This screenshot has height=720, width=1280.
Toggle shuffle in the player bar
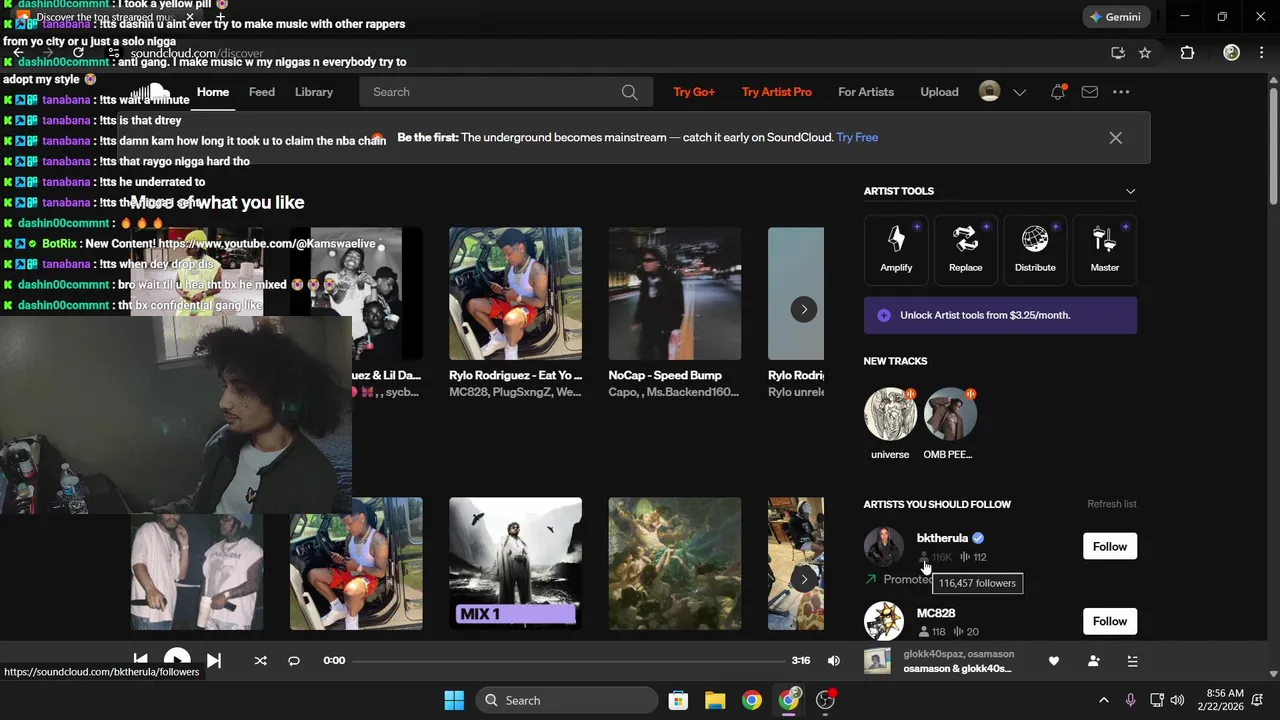click(260, 660)
